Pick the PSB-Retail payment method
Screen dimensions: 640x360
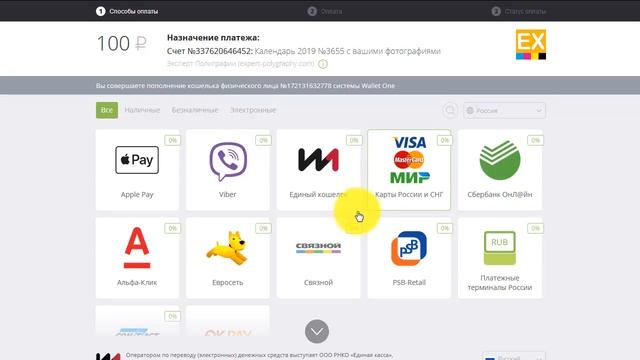click(x=409, y=258)
